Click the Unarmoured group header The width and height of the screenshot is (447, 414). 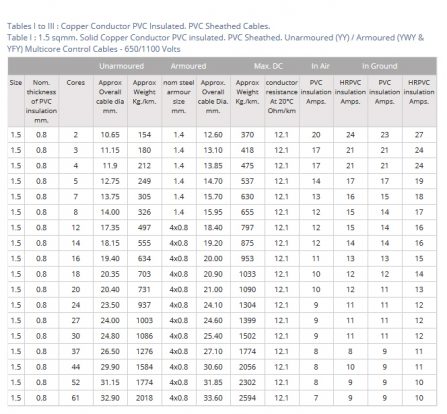click(x=121, y=66)
